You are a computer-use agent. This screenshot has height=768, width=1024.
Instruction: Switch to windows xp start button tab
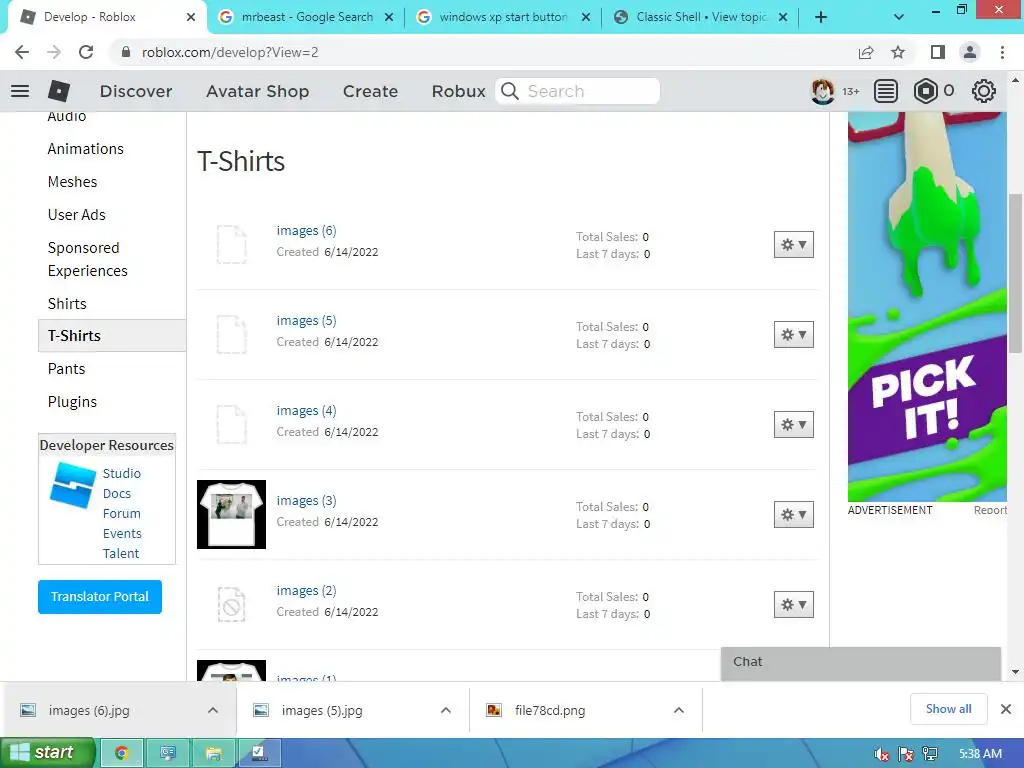click(503, 18)
